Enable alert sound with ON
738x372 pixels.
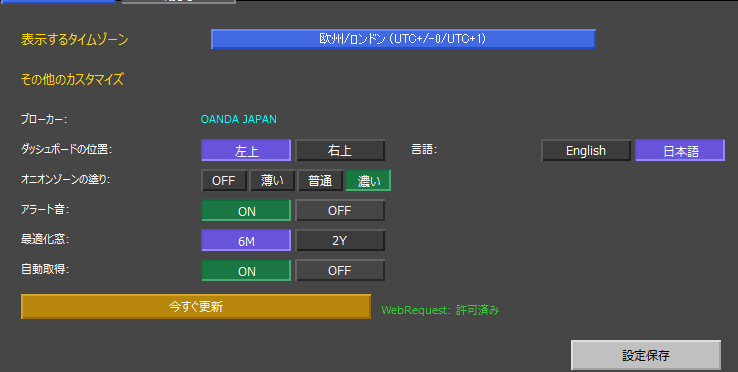tap(246, 210)
